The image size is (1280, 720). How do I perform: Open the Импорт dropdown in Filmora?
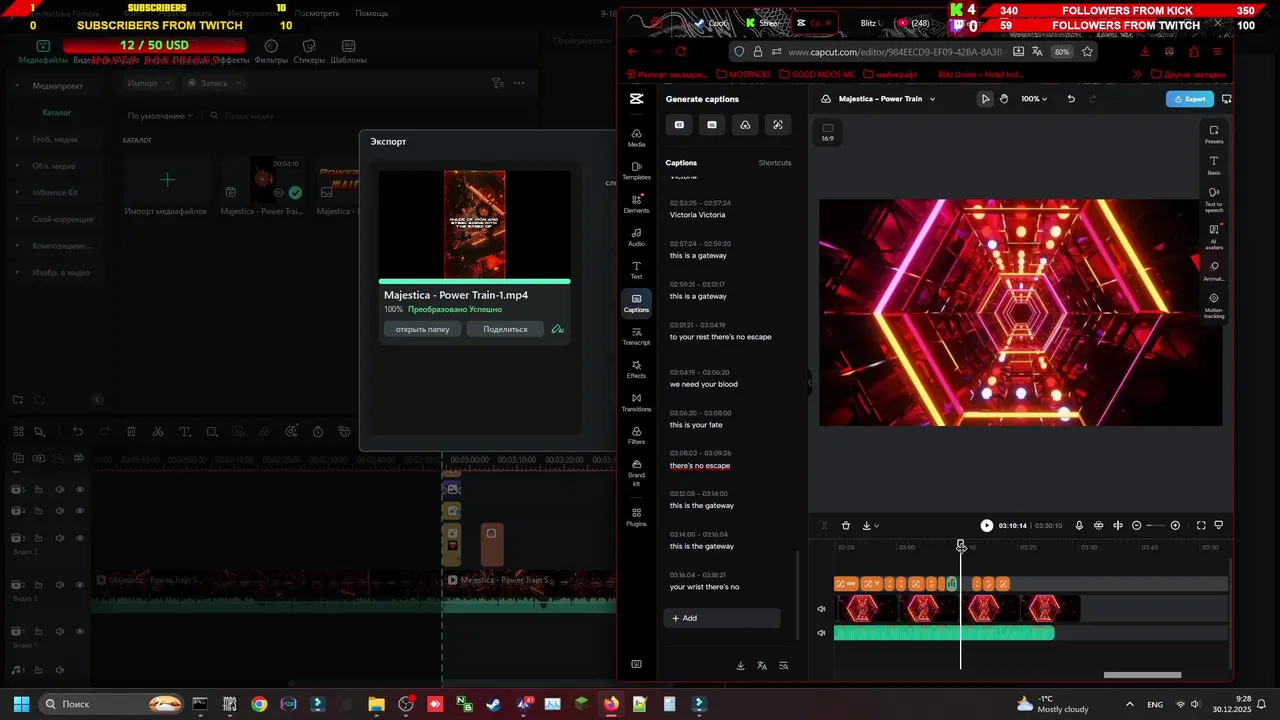pos(149,83)
